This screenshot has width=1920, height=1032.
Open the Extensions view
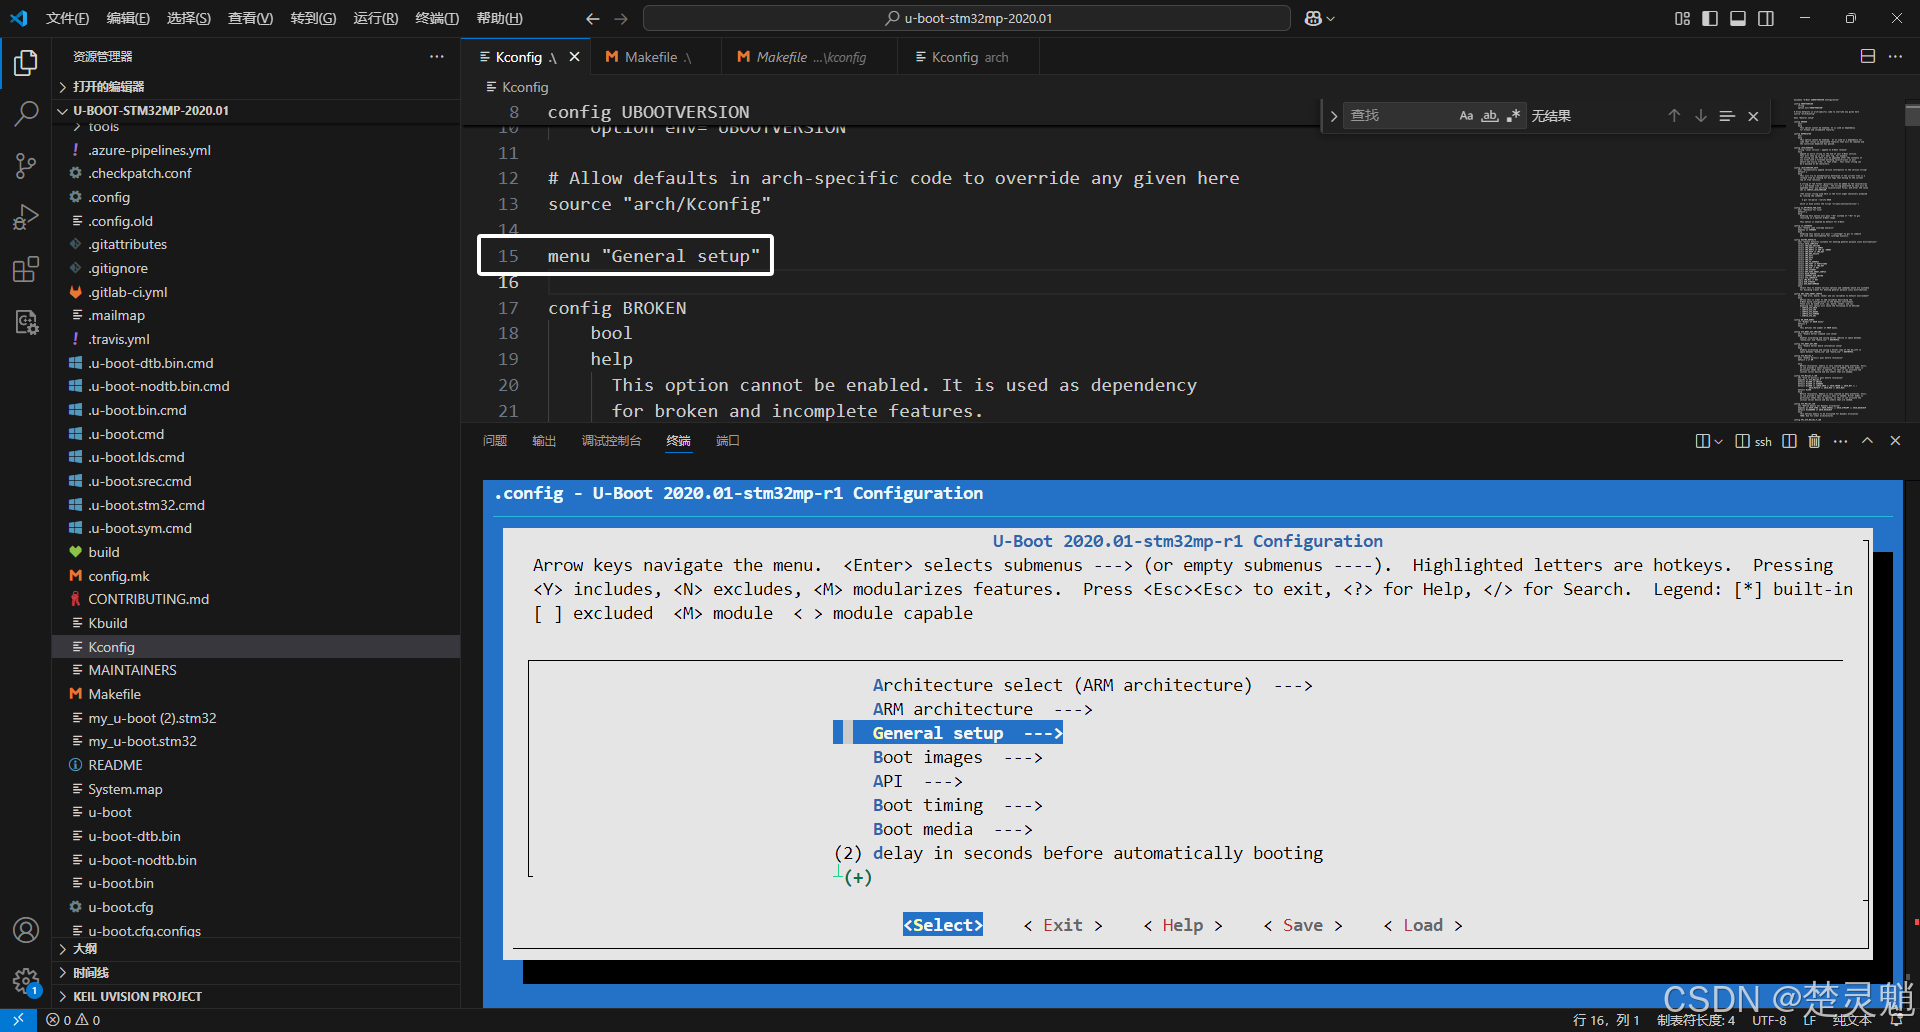click(x=26, y=269)
